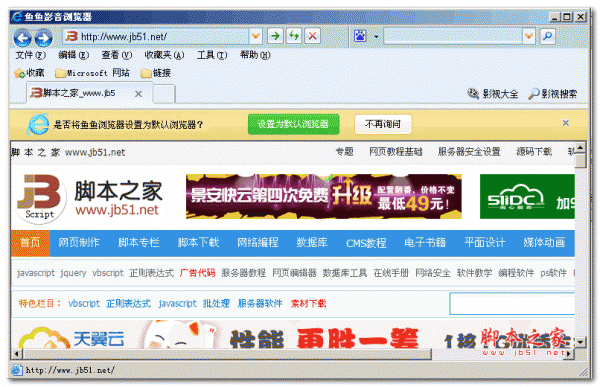Go forward with the blue forward arrow

pos(44,38)
